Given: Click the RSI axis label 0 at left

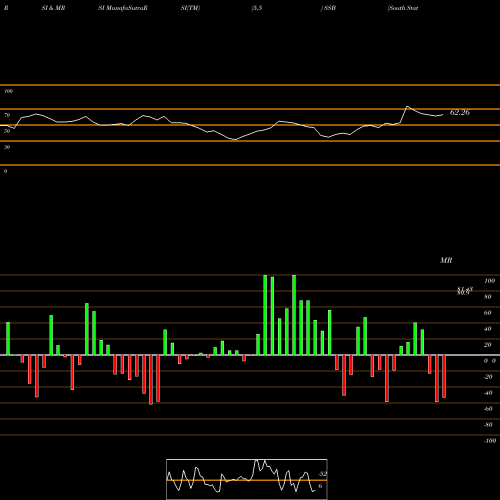Looking at the screenshot, I should click(5, 171).
